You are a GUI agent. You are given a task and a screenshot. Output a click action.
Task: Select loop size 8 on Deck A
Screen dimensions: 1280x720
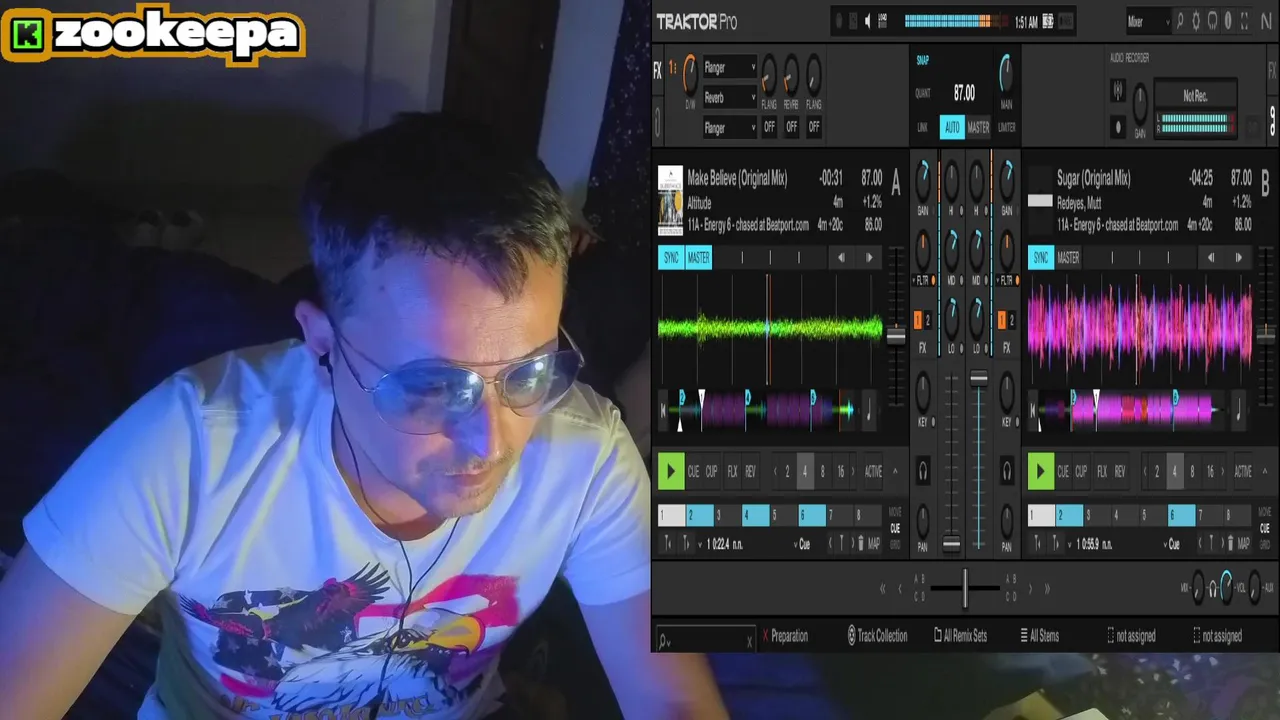pyautogui.click(x=823, y=471)
